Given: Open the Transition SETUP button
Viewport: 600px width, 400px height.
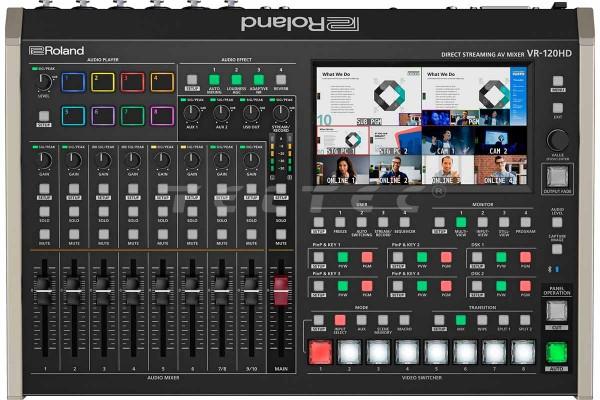Looking at the screenshot, I should [438, 320].
